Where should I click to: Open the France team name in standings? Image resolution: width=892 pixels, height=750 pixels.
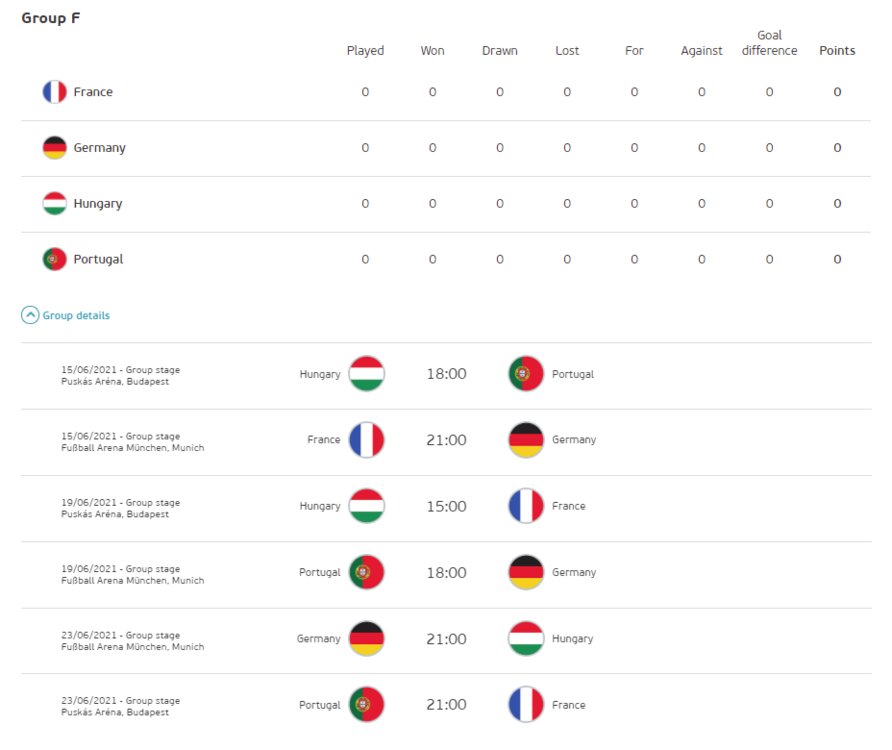(x=93, y=92)
